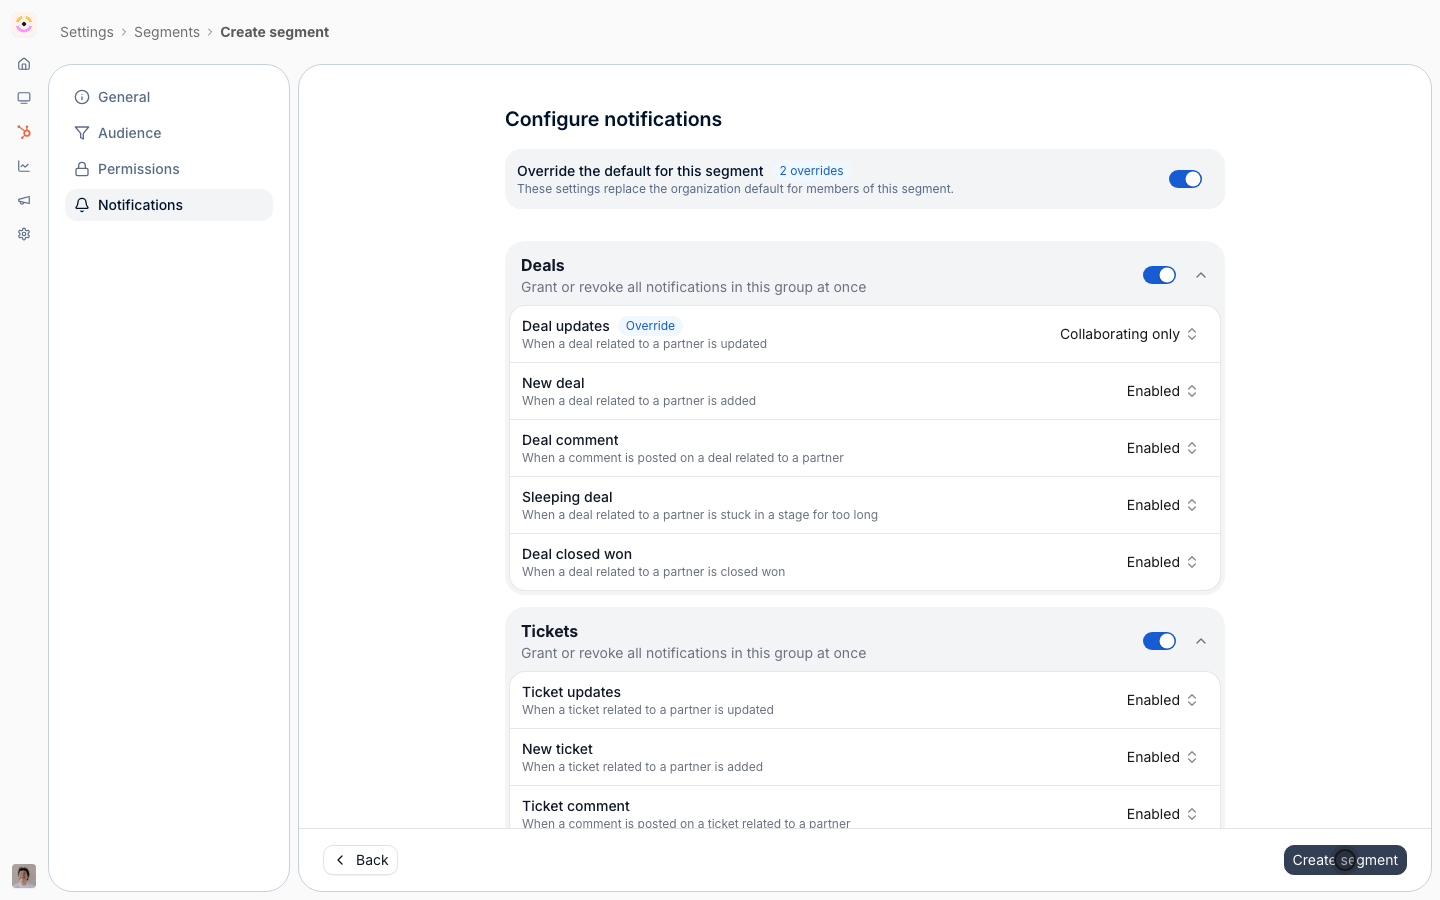Open Ticket updates Enabled dropdown
1440x900 pixels.
pos(1162,700)
